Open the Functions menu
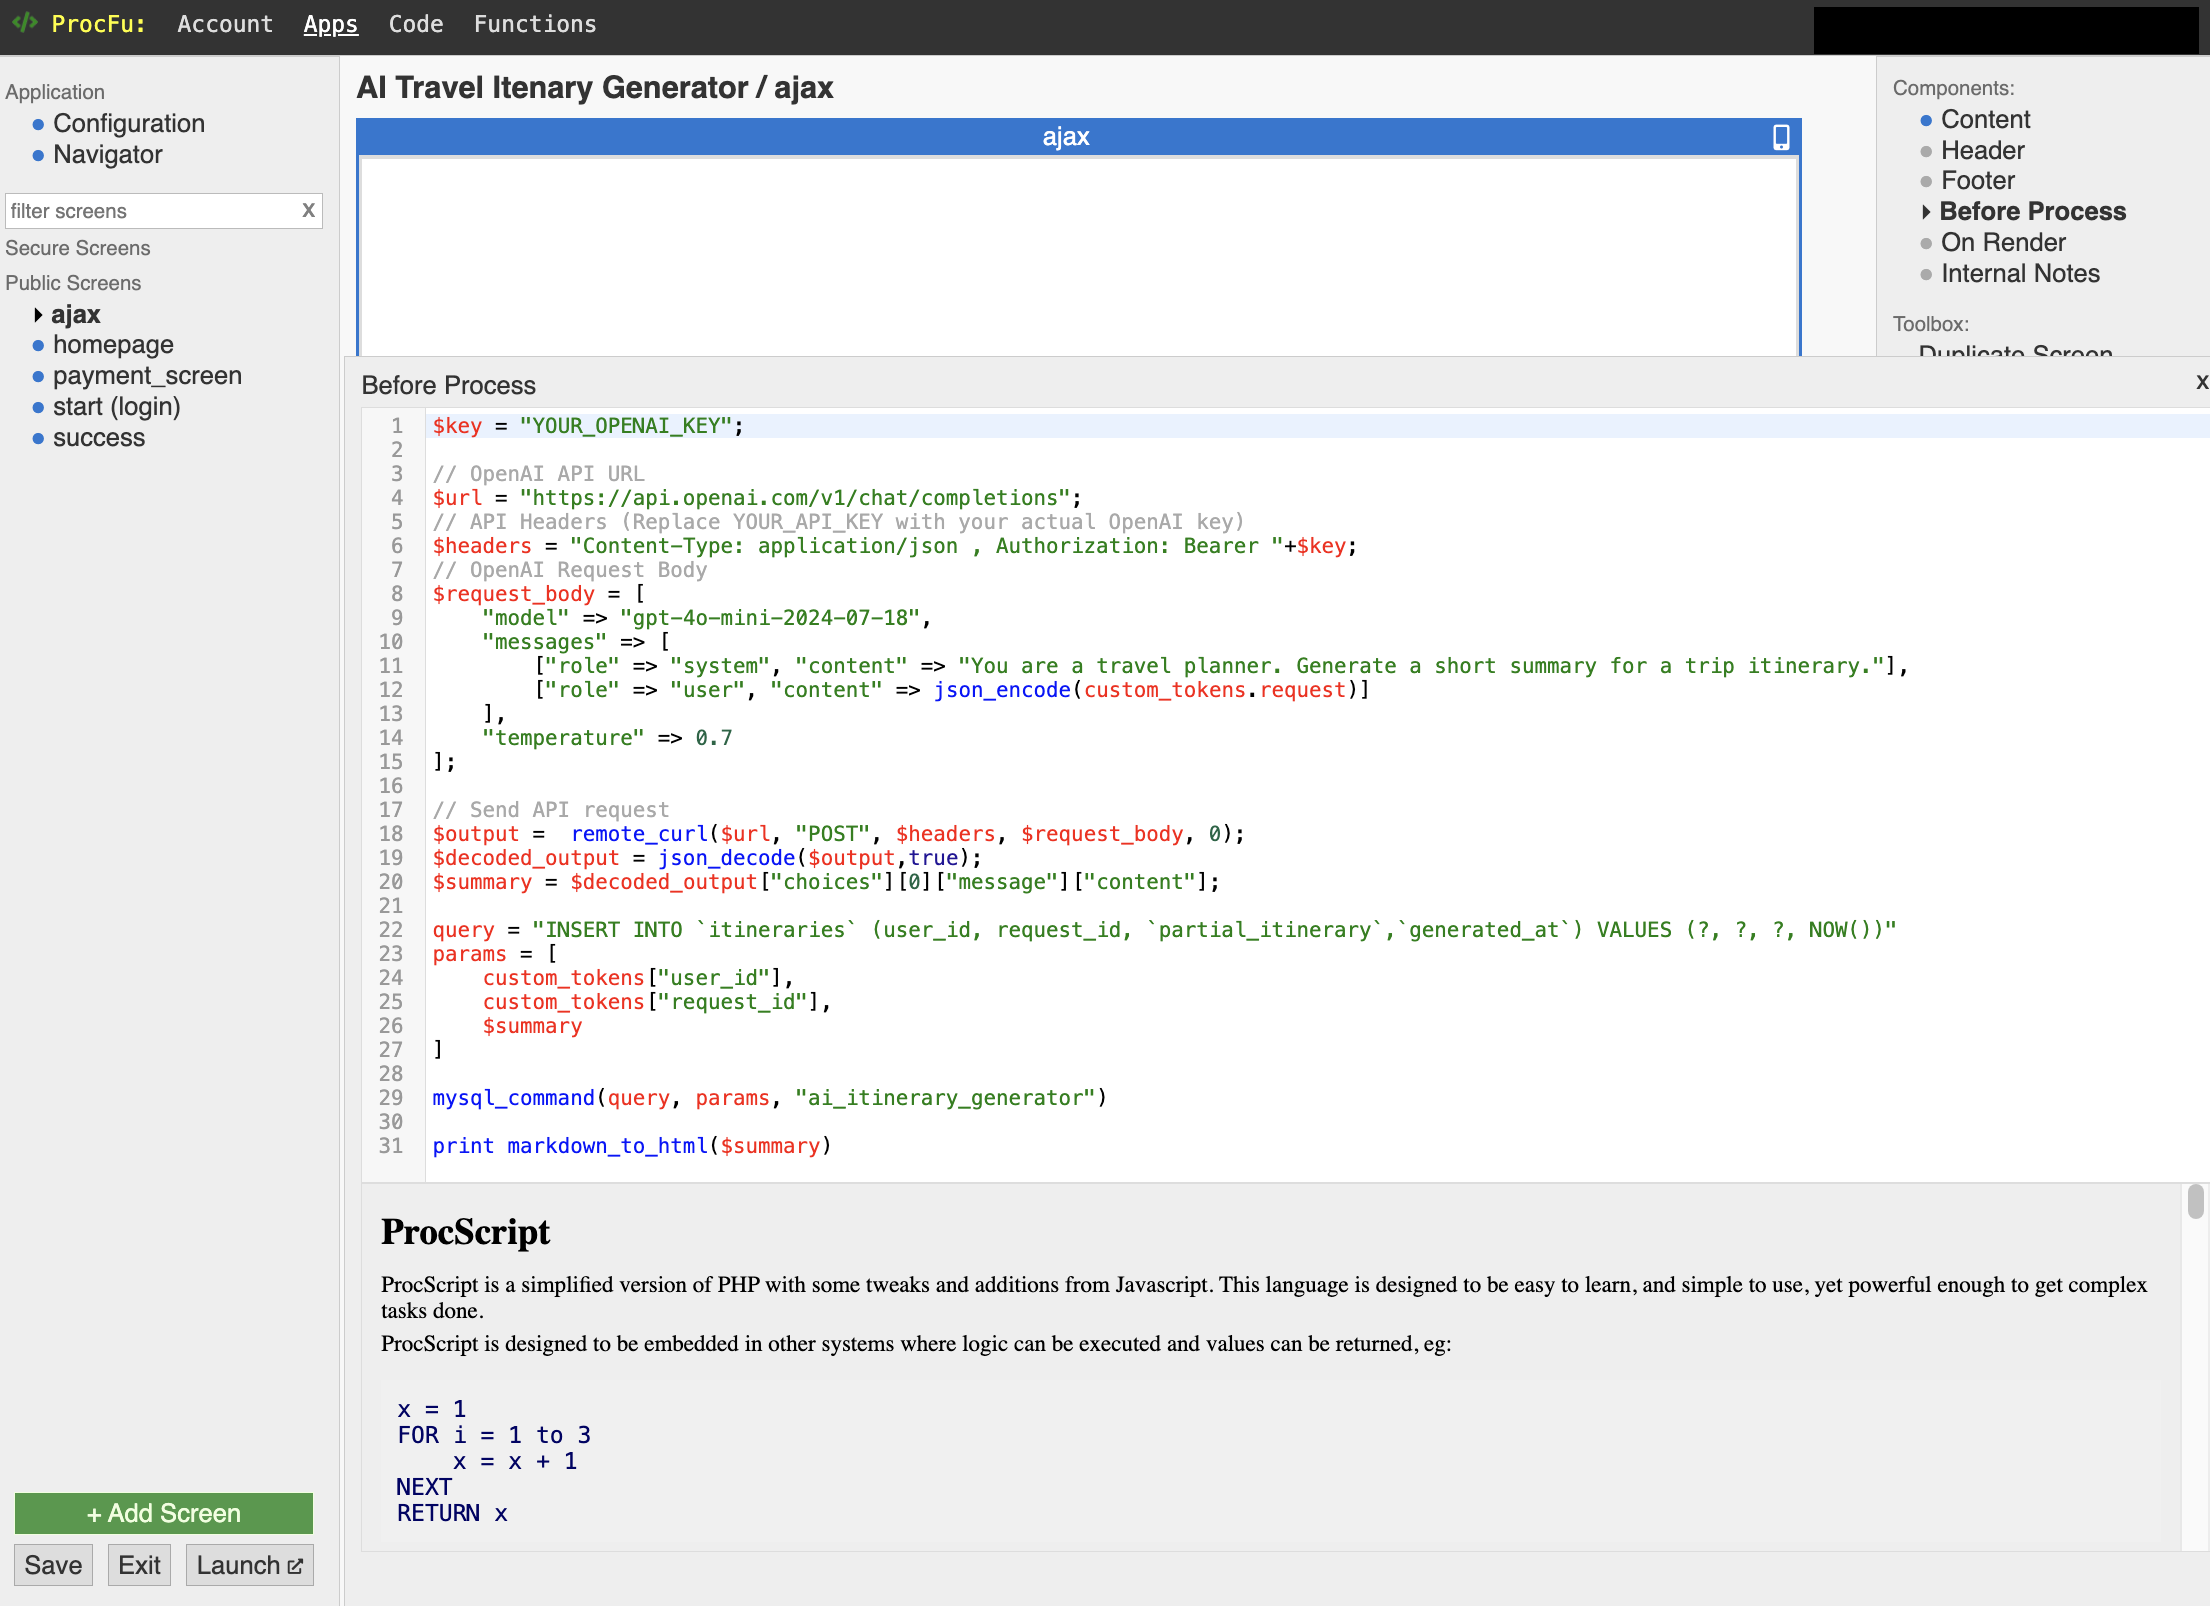The image size is (2210, 1606). tap(535, 24)
